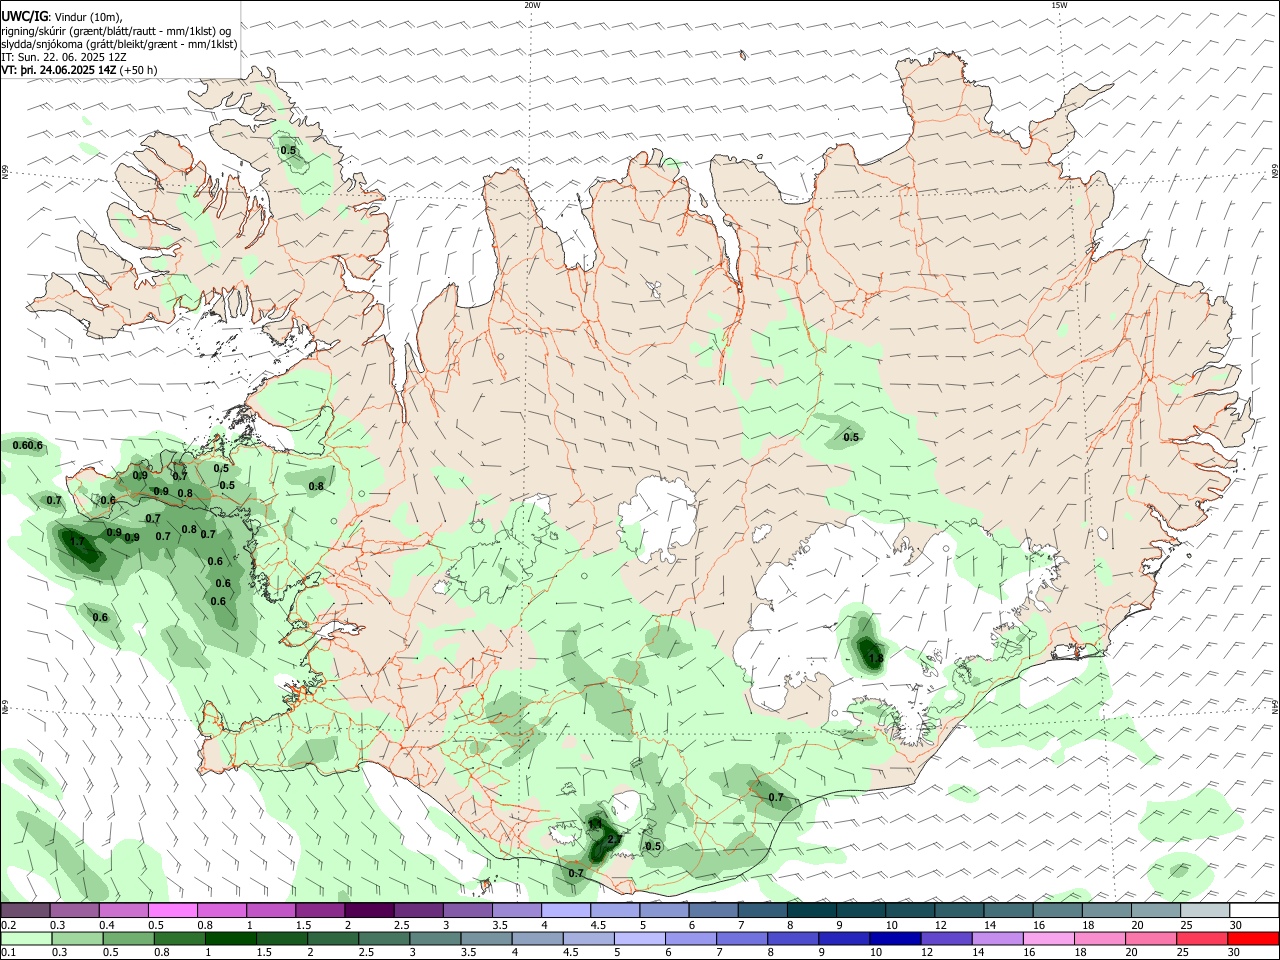Click the 'IT: Sun. 22. 06. 2025 12Z' line
Viewport: 1280px width, 960px height.
[64, 57]
